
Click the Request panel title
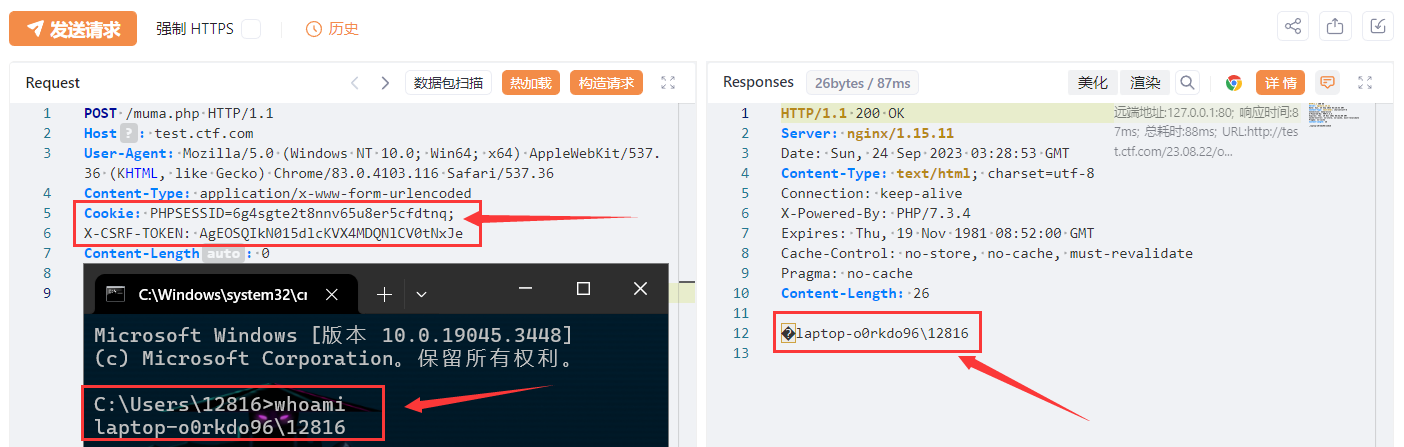point(53,83)
